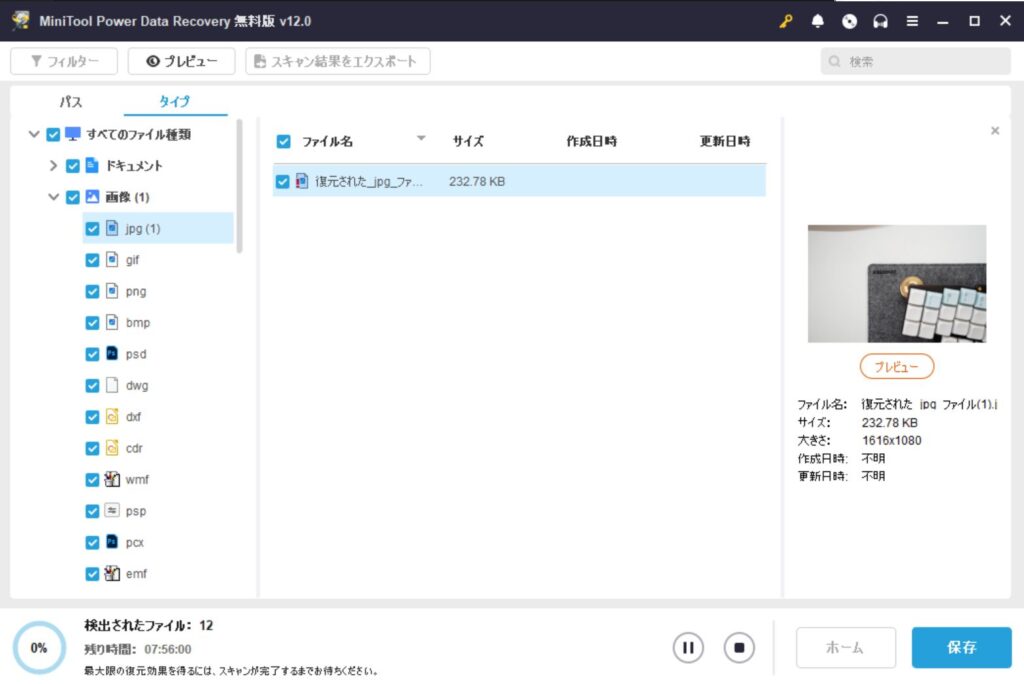The height and width of the screenshot is (684, 1024).
Task: Click the document folder icon
Action: (92, 165)
